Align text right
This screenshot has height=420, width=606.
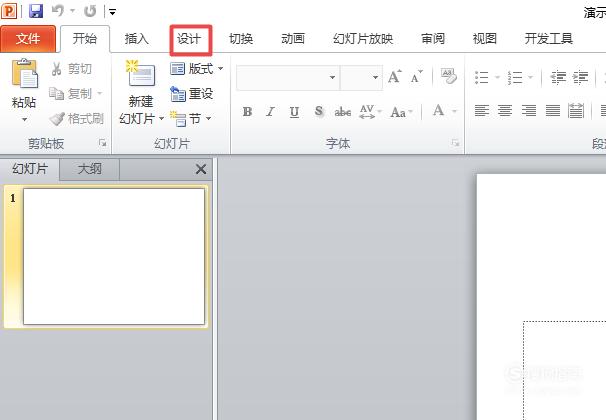(x=529, y=111)
